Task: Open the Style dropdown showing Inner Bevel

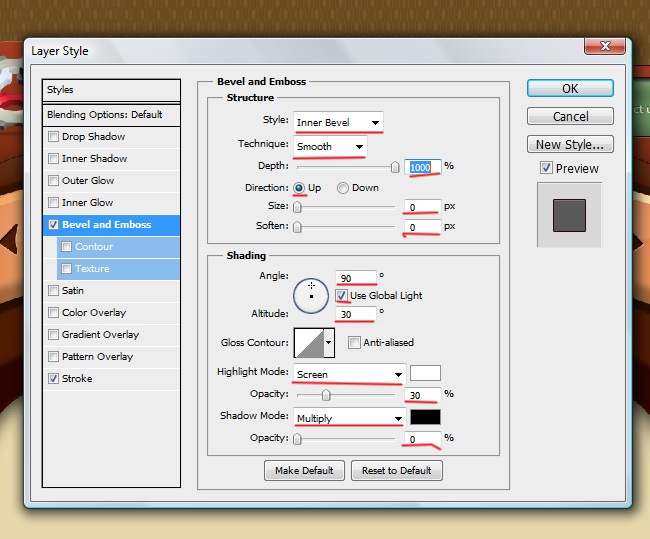Action: click(x=338, y=123)
